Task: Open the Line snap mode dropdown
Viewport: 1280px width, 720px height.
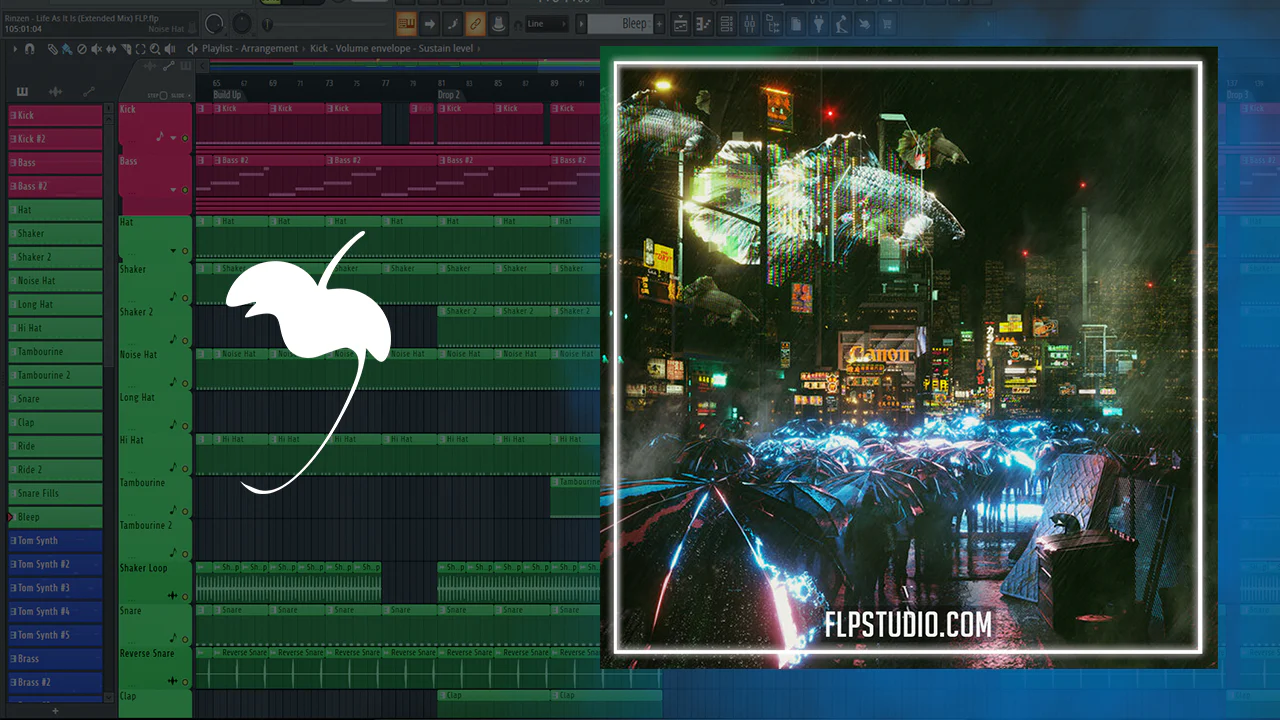Action: tap(546, 23)
